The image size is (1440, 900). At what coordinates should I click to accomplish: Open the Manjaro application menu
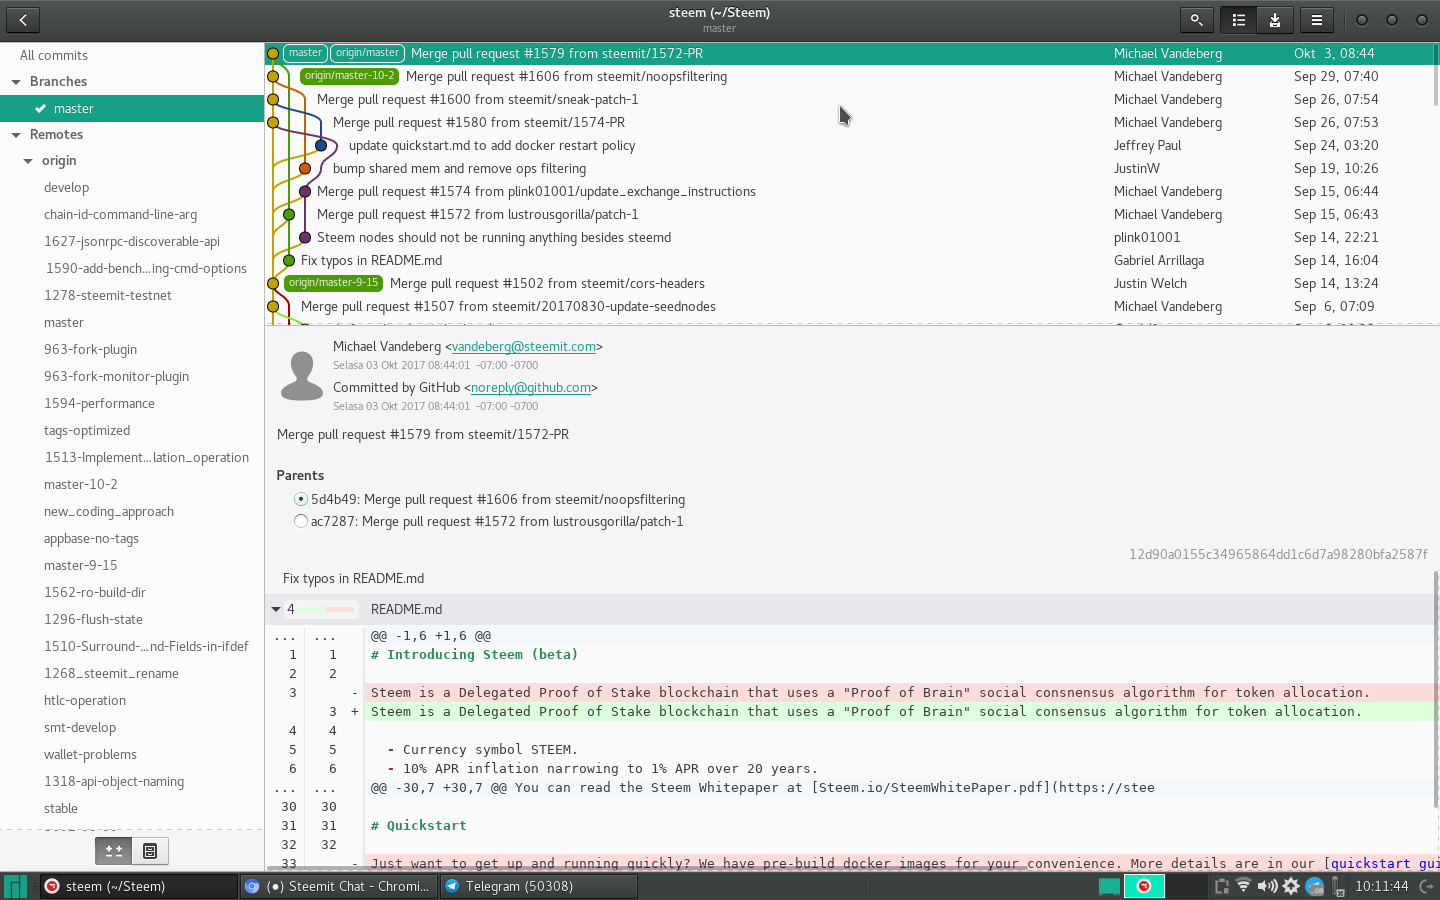coord(15,886)
